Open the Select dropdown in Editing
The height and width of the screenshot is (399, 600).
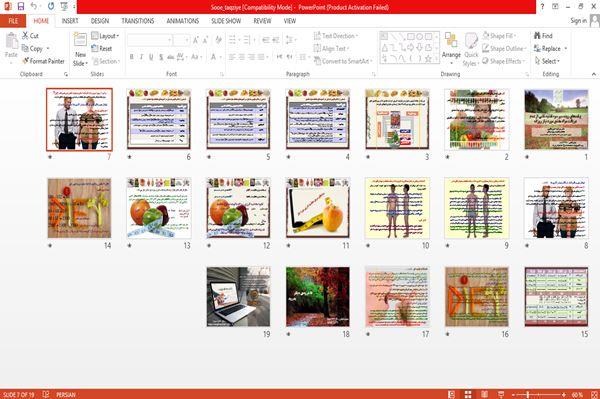click(547, 61)
